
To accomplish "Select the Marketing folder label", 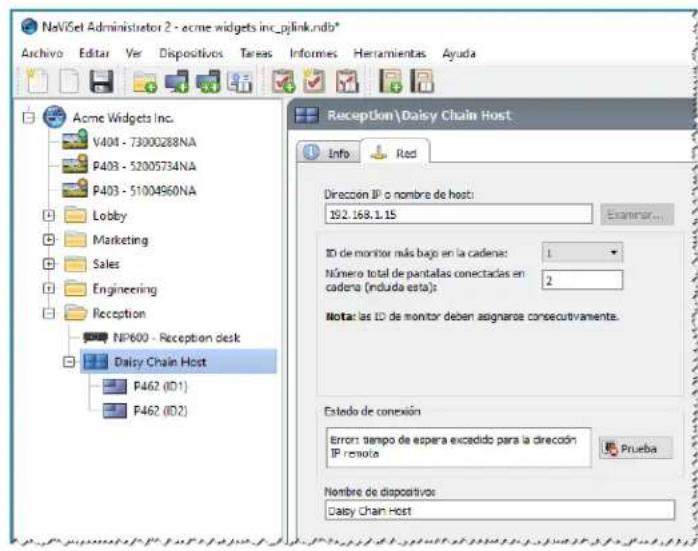I will (120, 240).
